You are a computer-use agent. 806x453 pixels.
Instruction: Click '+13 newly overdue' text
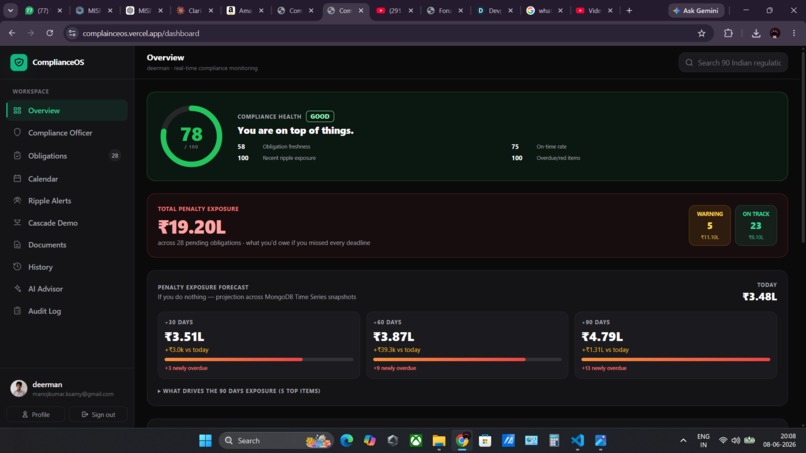604,368
